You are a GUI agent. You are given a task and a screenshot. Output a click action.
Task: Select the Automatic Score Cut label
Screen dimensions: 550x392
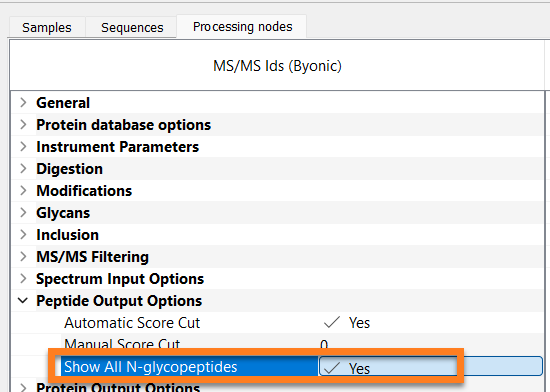pyautogui.click(x=132, y=323)
